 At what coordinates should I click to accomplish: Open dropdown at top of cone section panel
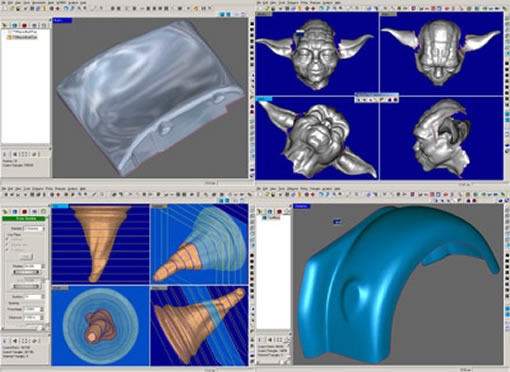point(34,229)
